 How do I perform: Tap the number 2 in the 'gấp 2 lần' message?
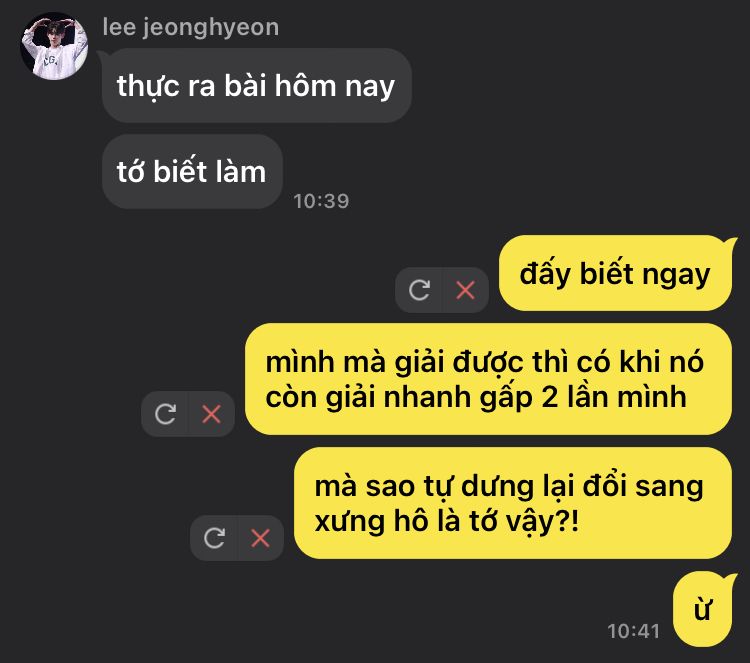[549, 397]
